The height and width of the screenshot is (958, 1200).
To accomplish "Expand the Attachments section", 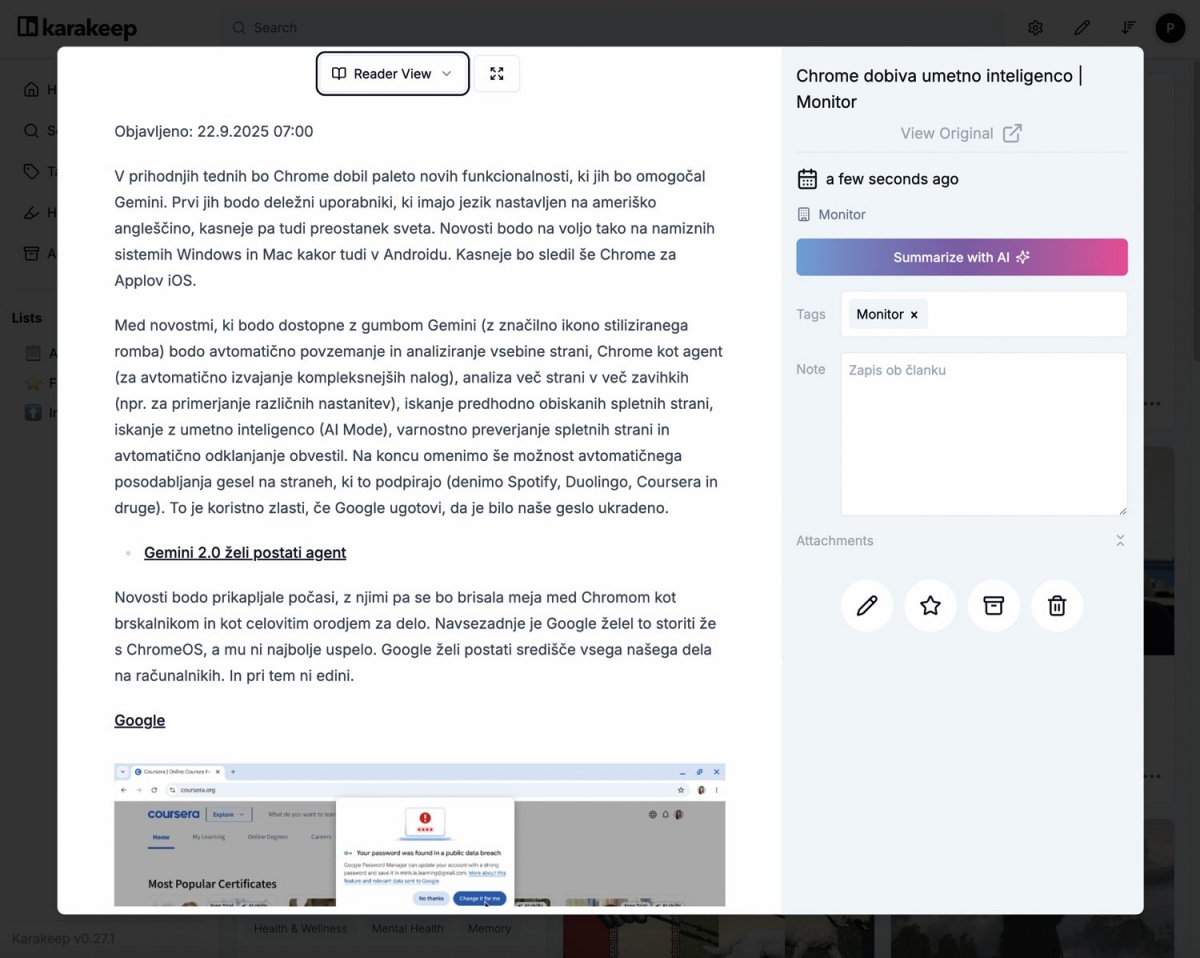I will tap(1120, 541).
